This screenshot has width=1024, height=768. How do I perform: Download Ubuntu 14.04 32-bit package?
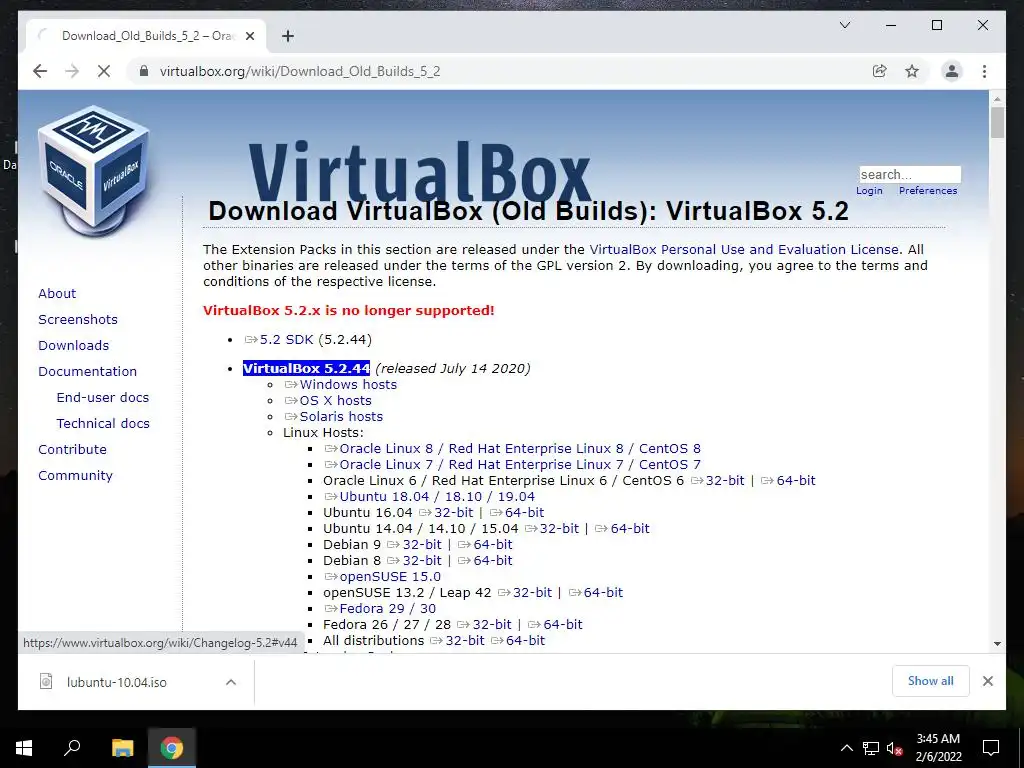552,528
